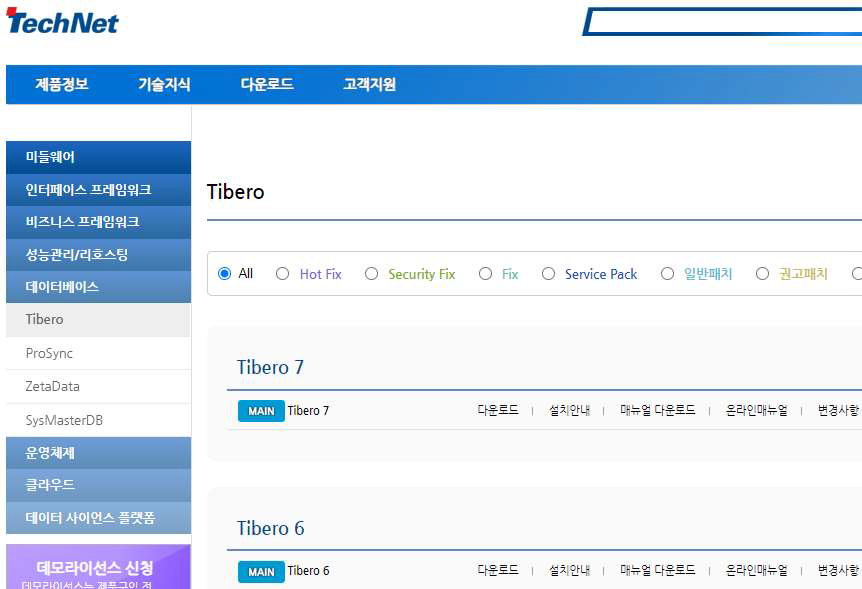862x589 pixels.
Task: Click the MAIN badge for Tibero 6
Action: click(261, 572)
